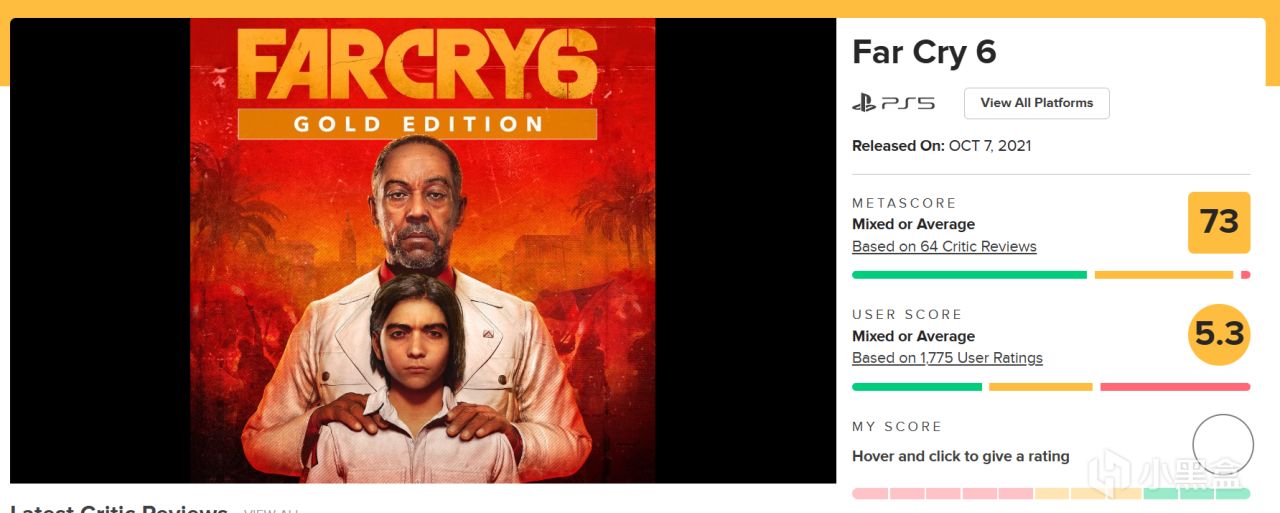Select the red negative user ratings bar
This screenshot has height=513, width=1280.
coord(1174,387)
